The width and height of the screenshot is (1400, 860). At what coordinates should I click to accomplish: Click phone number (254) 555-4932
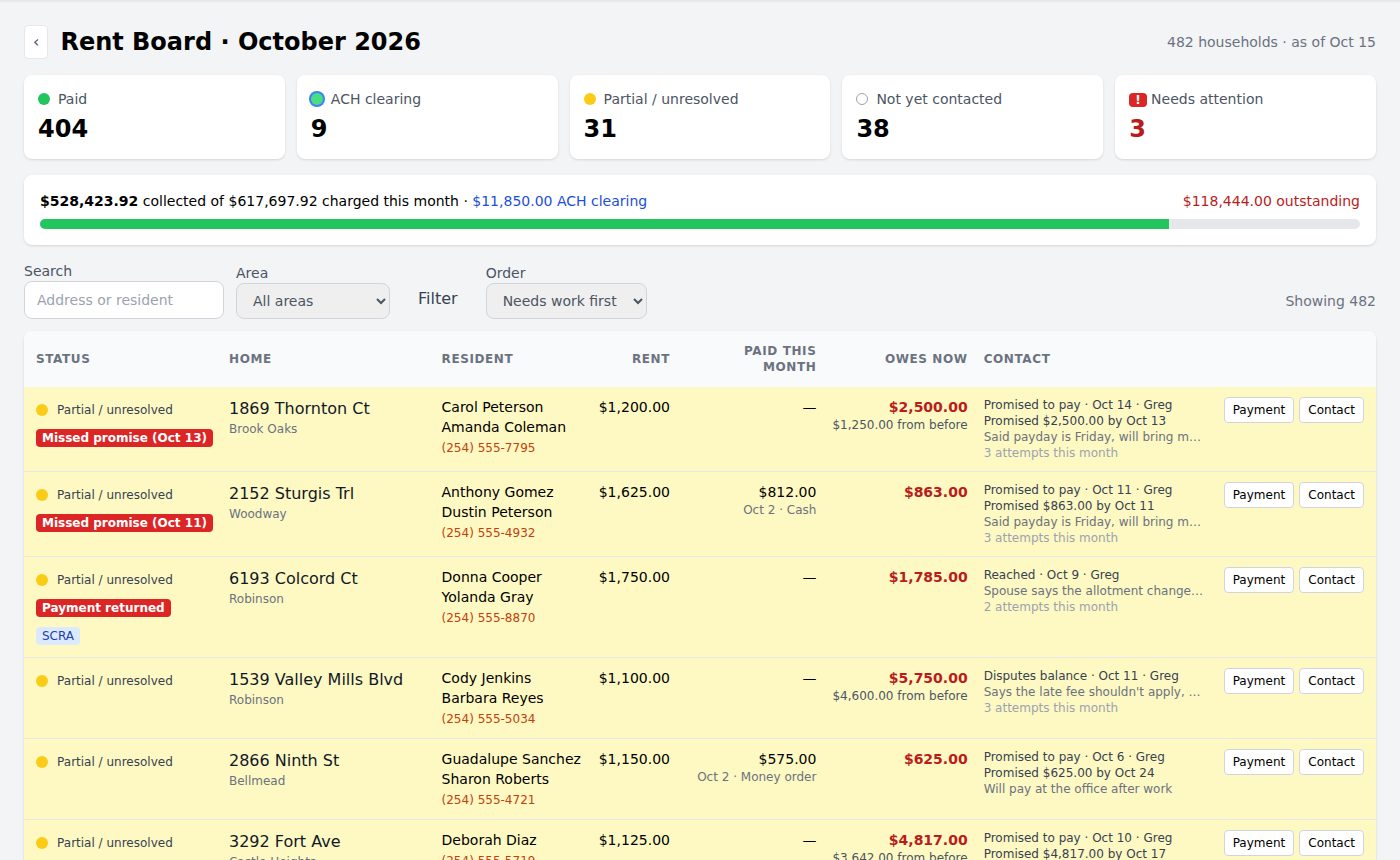pyautogui.click(x=488, y=533)
